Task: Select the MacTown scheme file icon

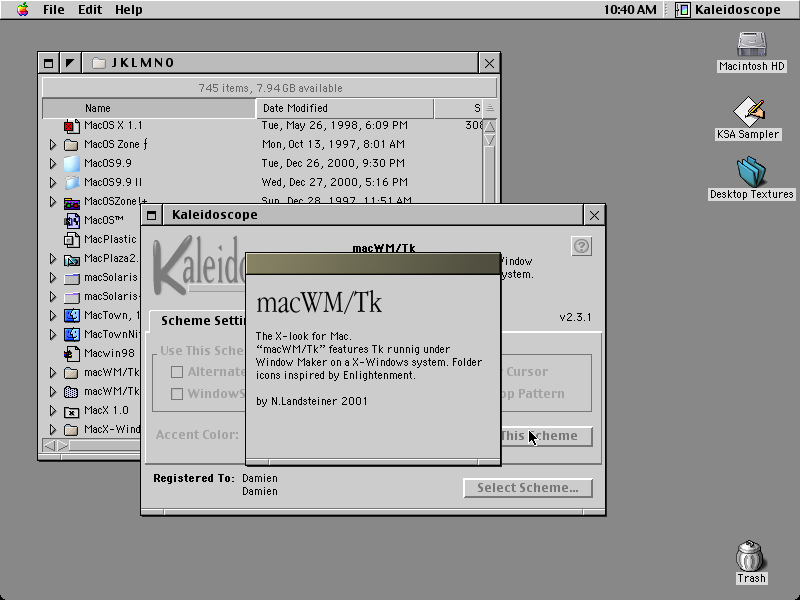Action: [71, 315]
